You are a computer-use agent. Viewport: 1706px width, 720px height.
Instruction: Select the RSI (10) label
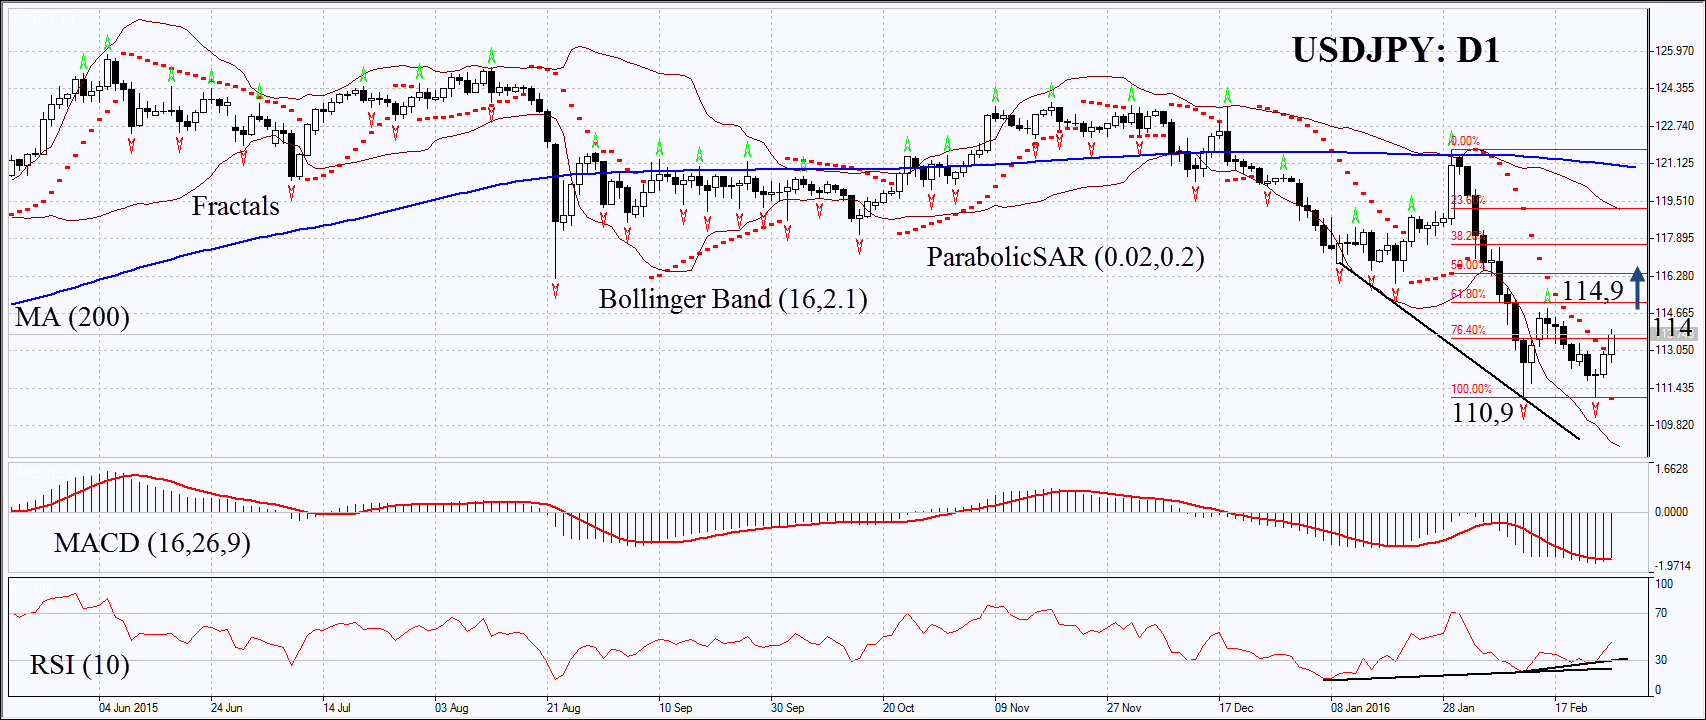[x=80, y=665]
